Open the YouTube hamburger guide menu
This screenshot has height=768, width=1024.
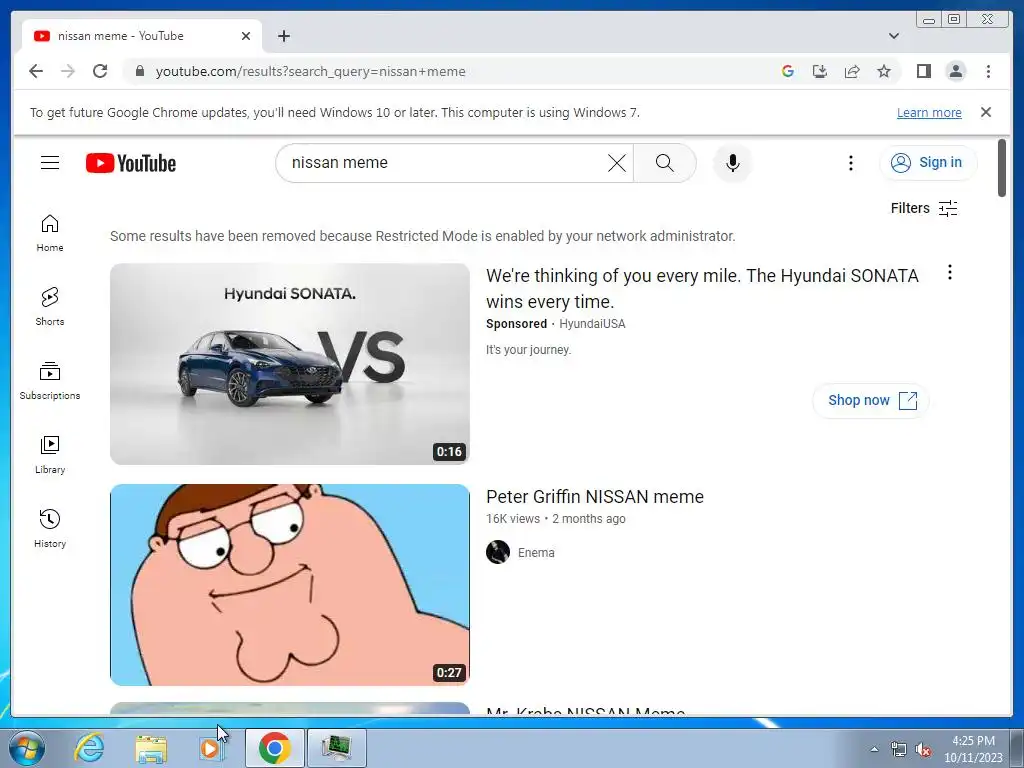click(x=50, y=163)
